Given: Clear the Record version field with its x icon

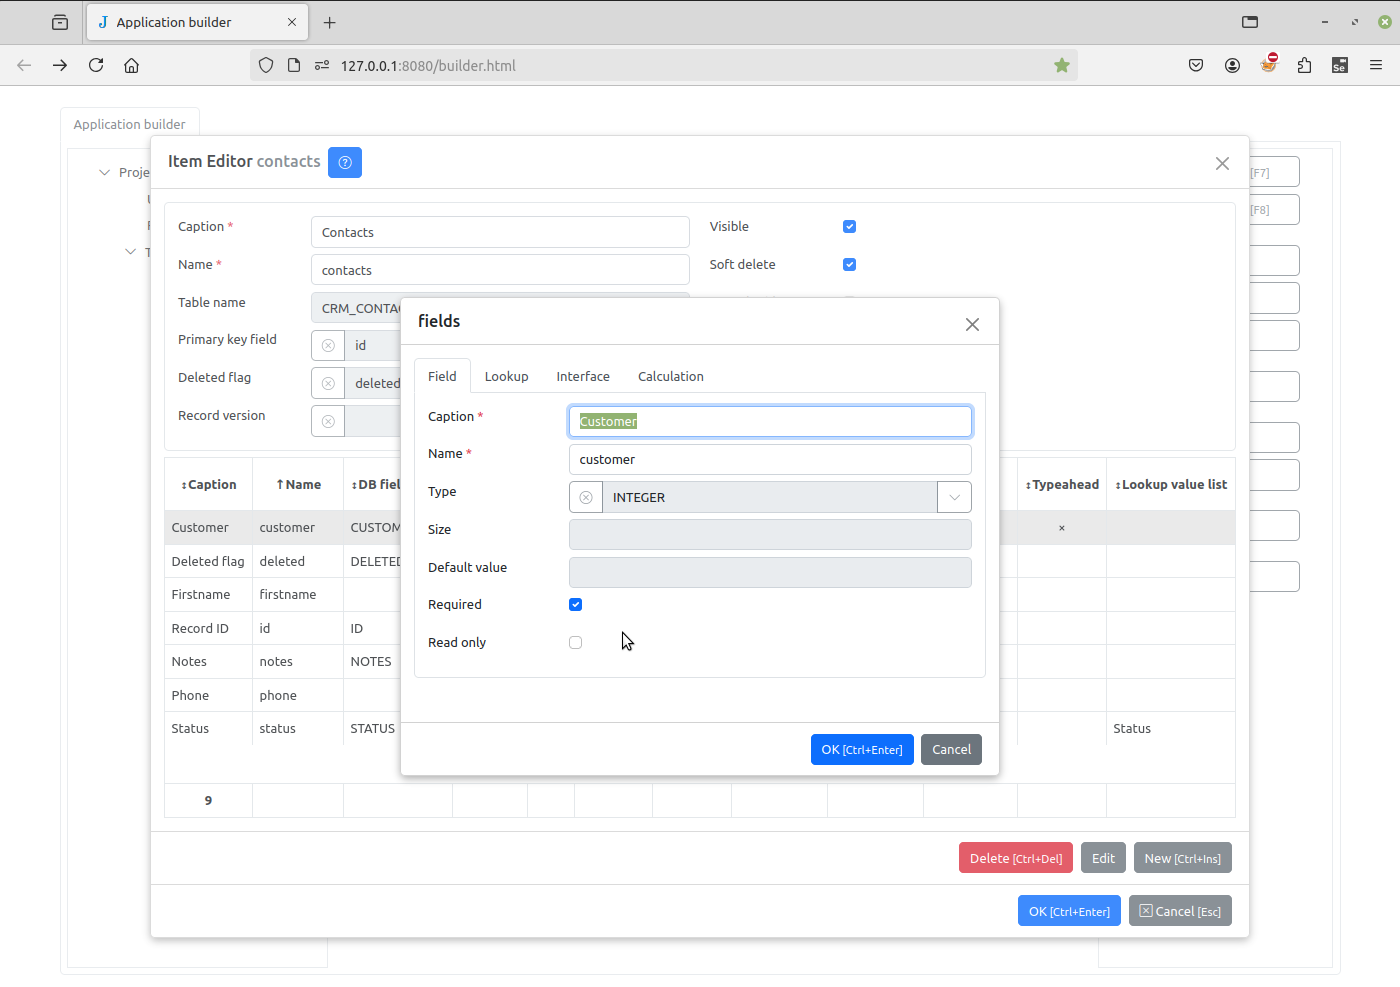Looking at the screenshot, I should (328, 421).
